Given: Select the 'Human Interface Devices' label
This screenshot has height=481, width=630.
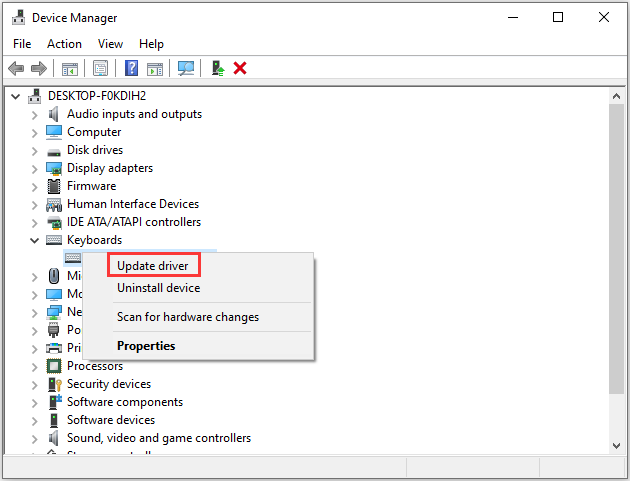Looking at the screenshot, I should (133, 204).
